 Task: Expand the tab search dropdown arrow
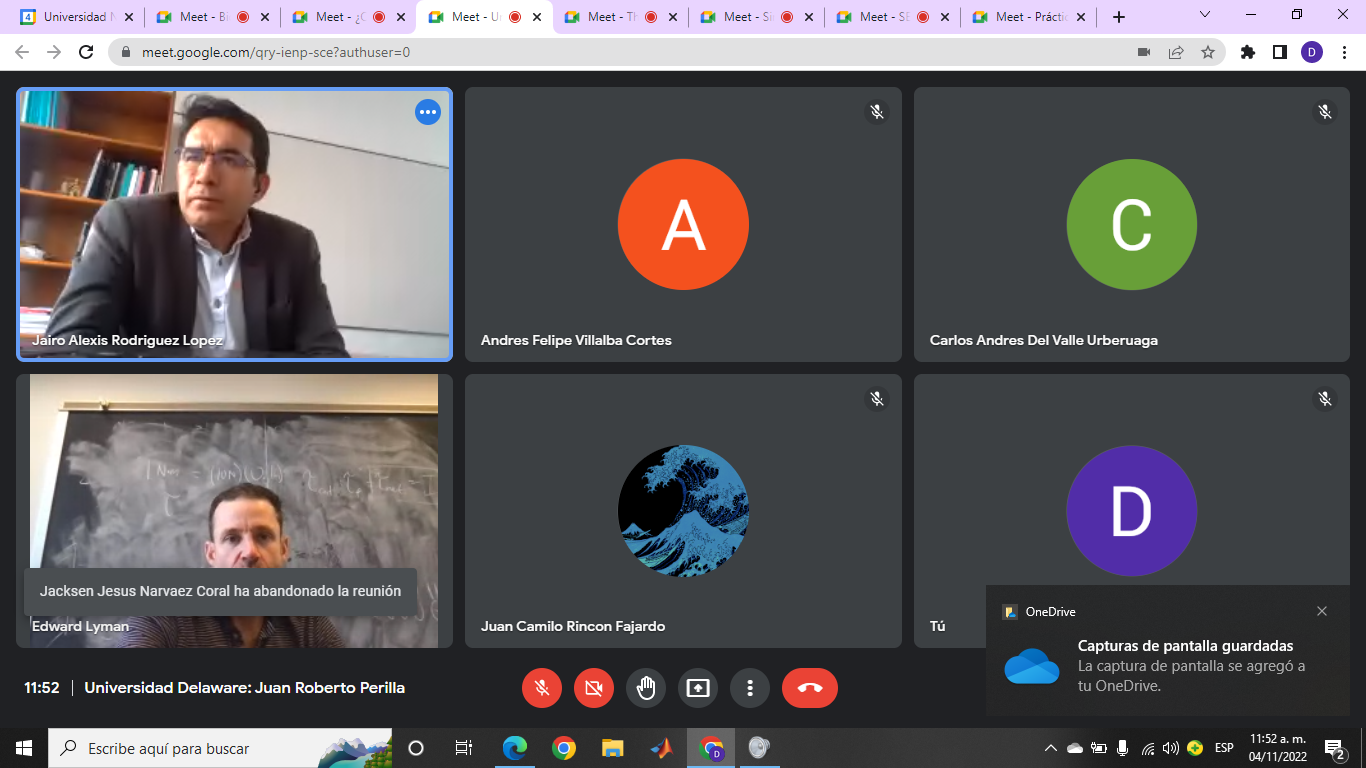tap(1204, 15)
